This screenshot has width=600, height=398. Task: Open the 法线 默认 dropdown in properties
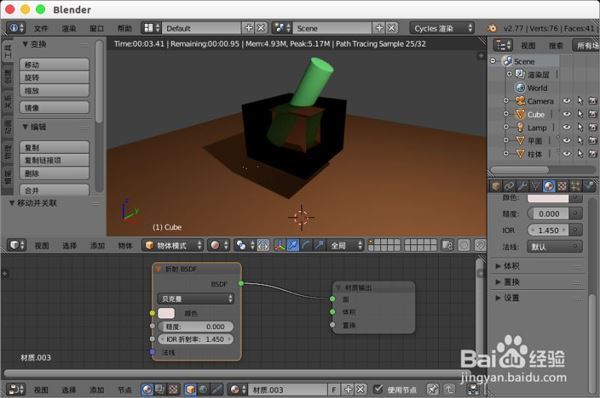click(x=554, y=247)
